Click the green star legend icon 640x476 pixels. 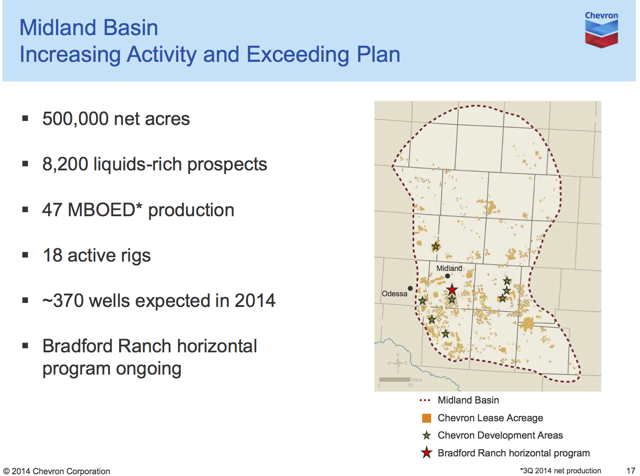coord(427,435)
